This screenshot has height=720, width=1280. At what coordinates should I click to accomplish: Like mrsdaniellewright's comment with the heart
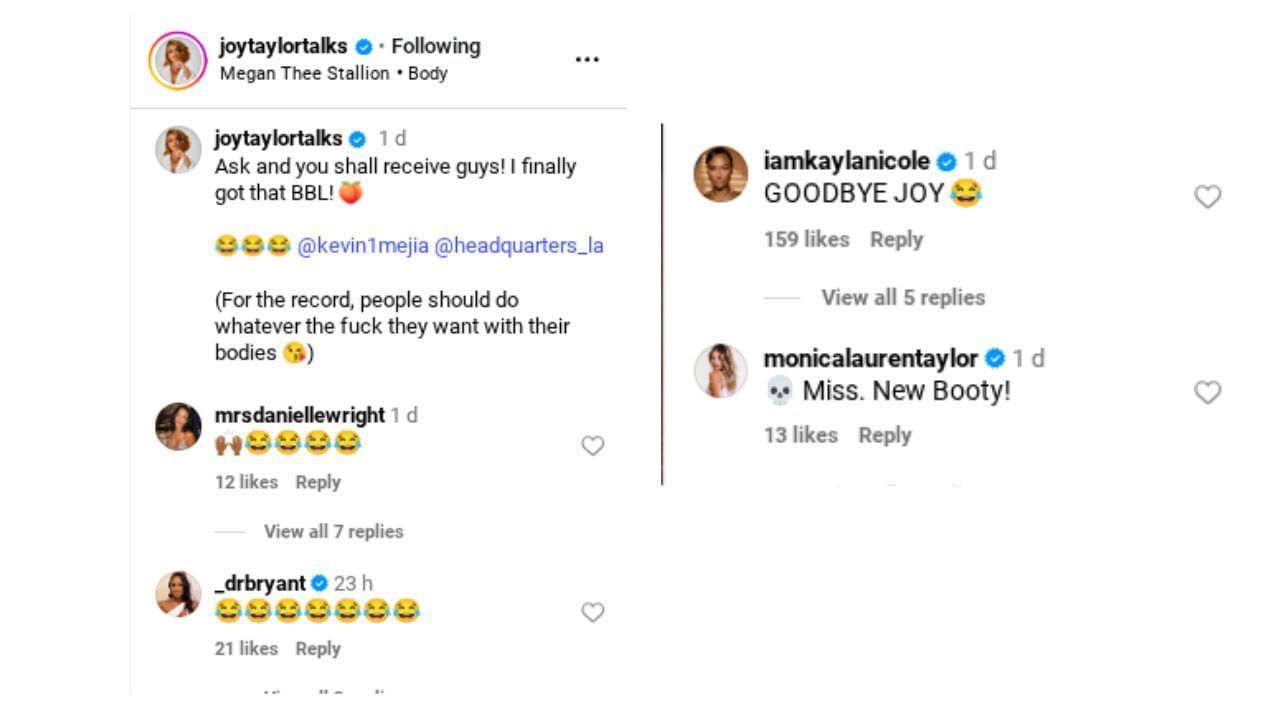click(593, 446)
